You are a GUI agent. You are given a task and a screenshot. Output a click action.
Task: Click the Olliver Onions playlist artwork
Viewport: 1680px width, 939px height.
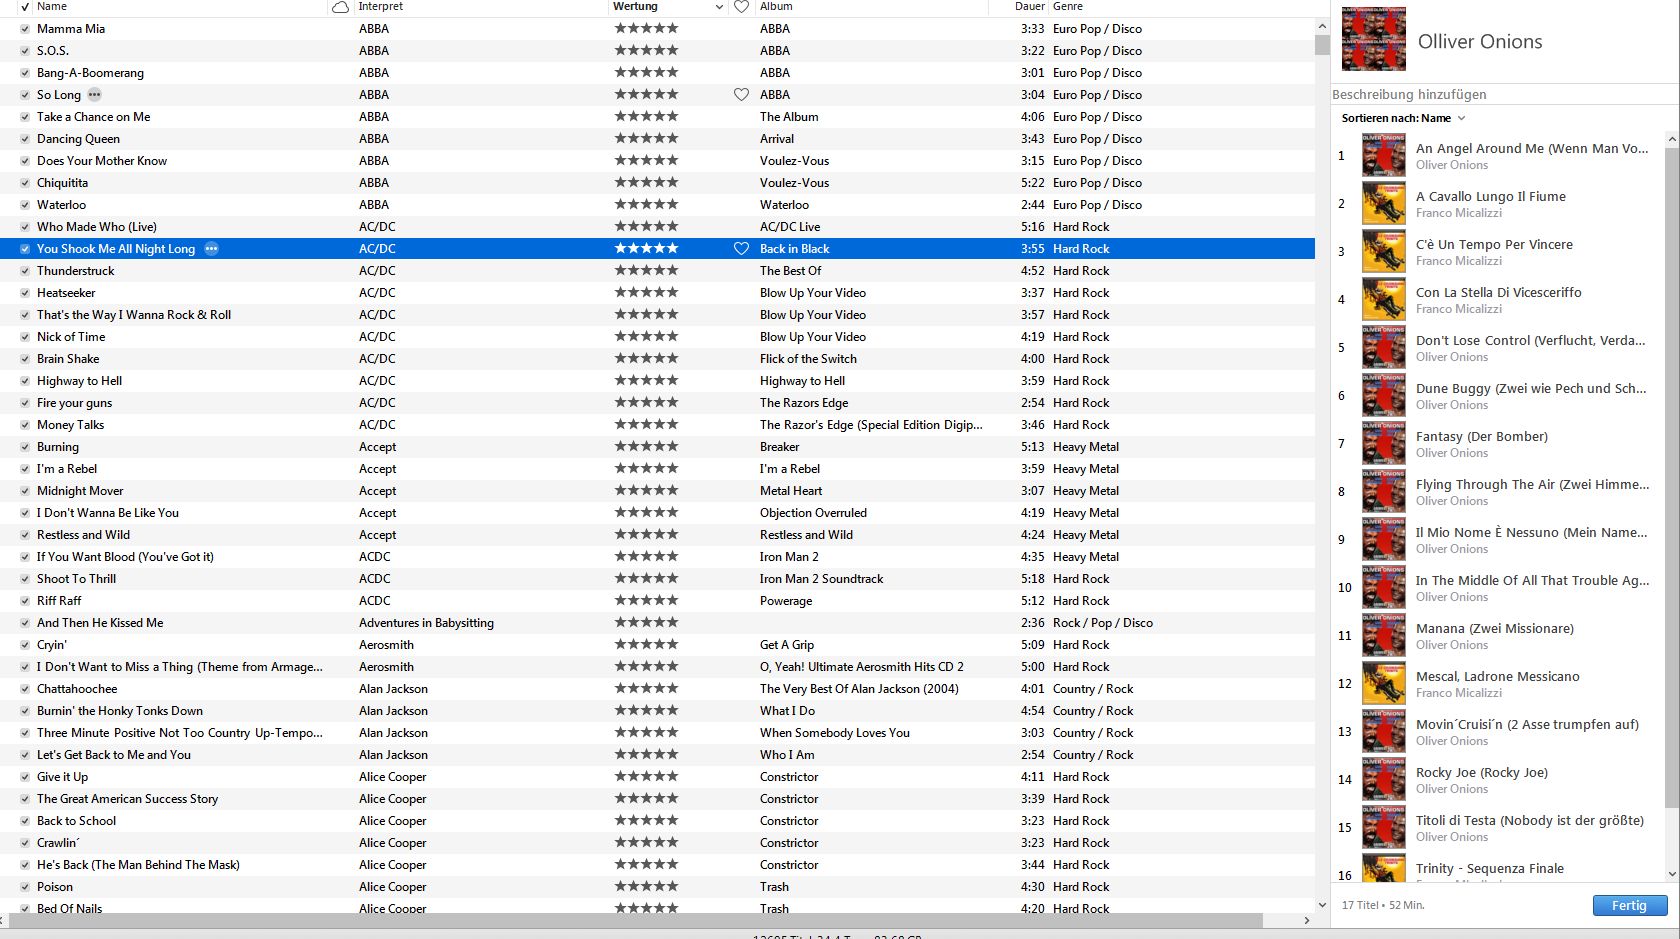[1373, 39]
